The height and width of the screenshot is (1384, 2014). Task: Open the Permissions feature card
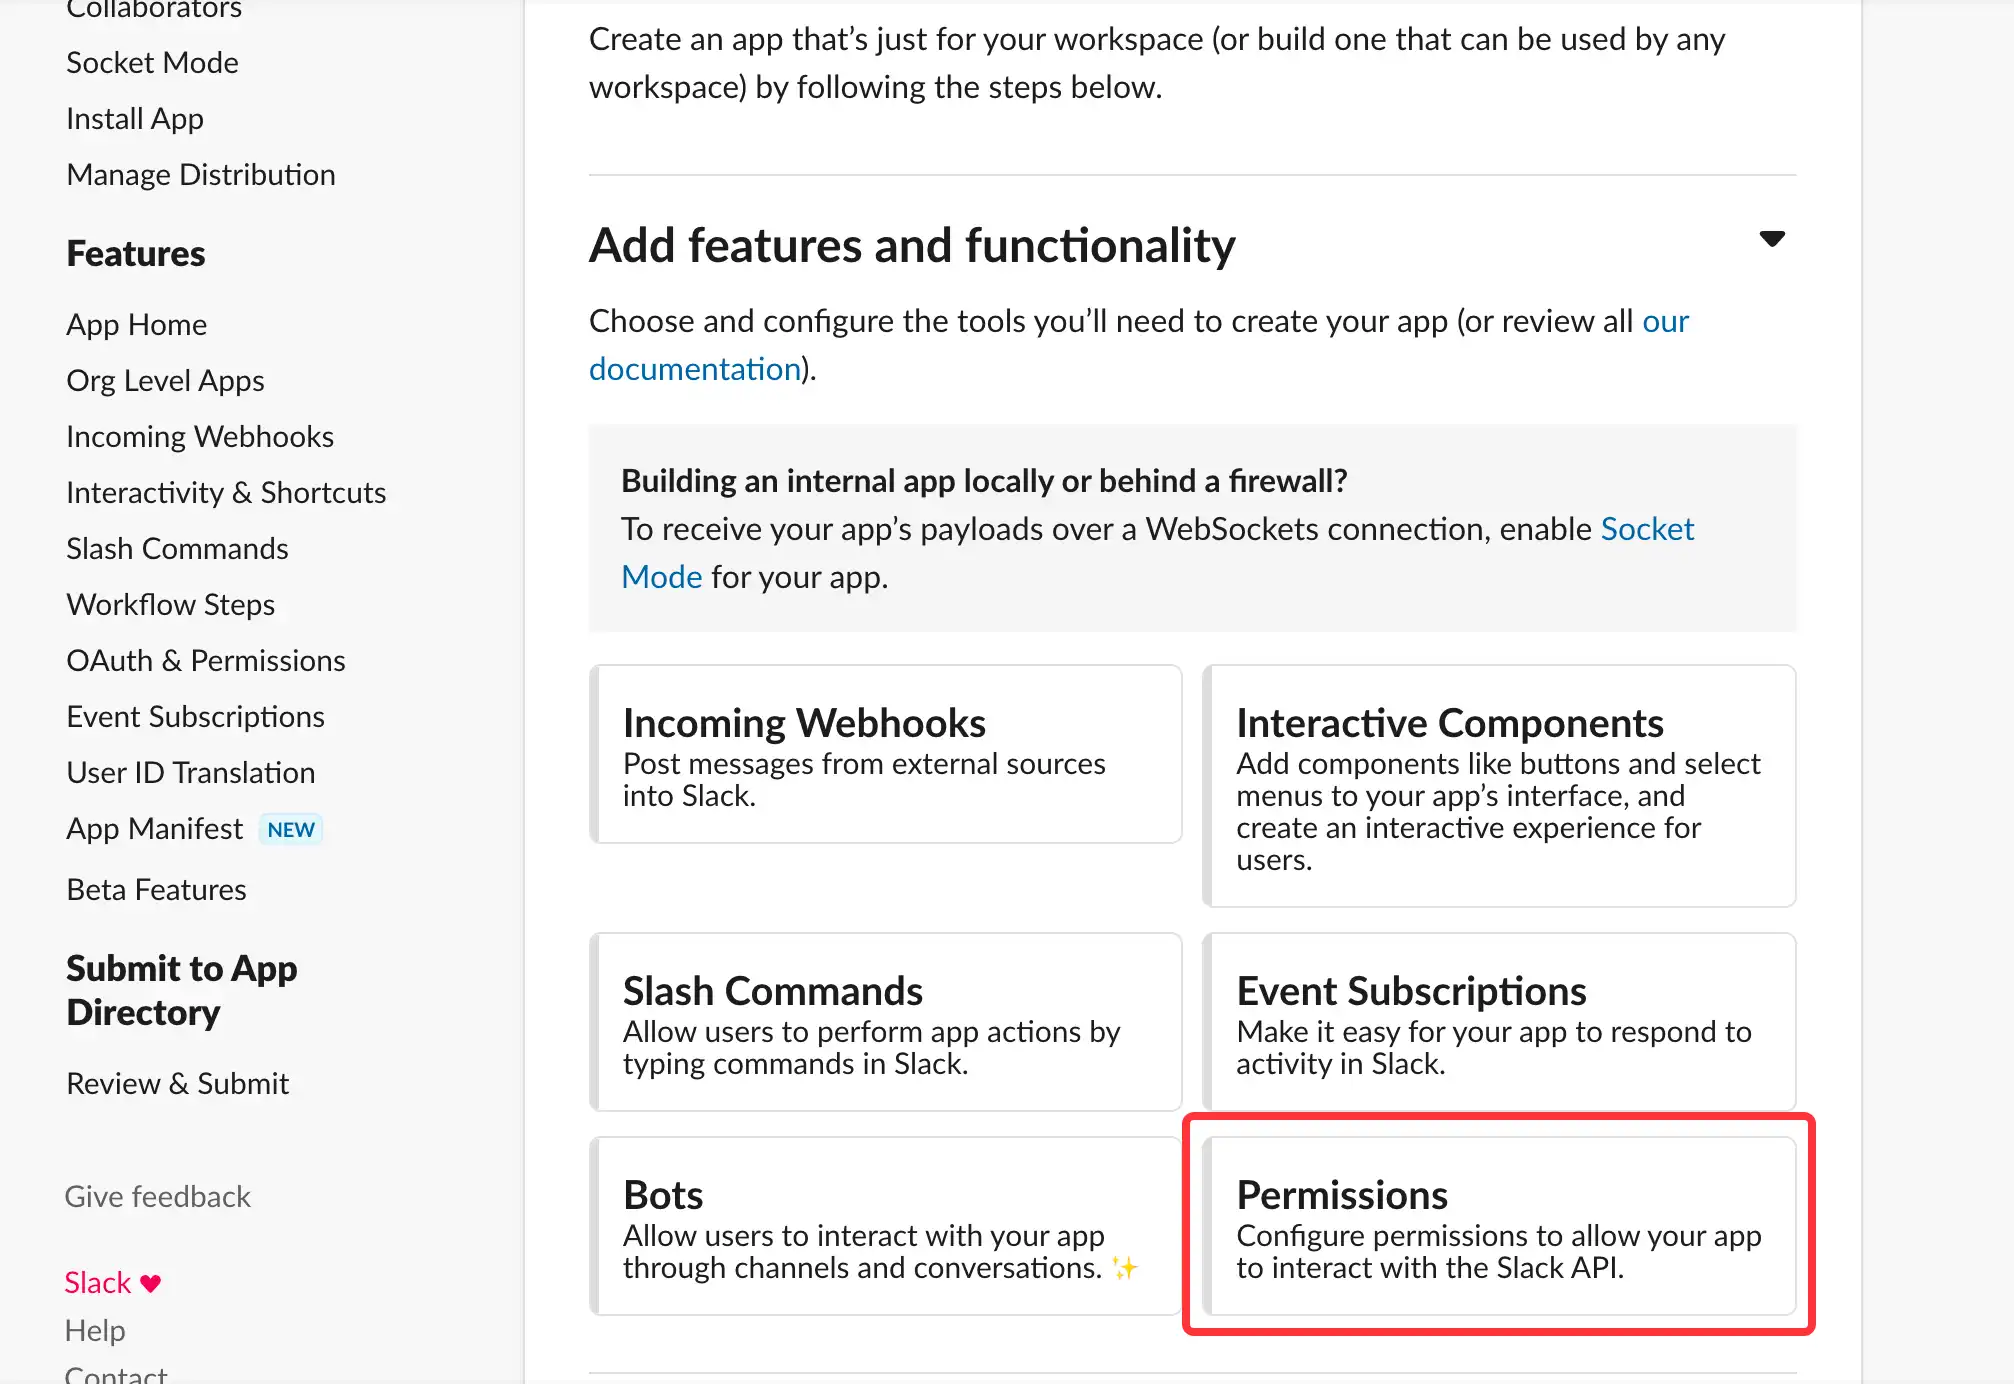[x=1498, y=1225]
